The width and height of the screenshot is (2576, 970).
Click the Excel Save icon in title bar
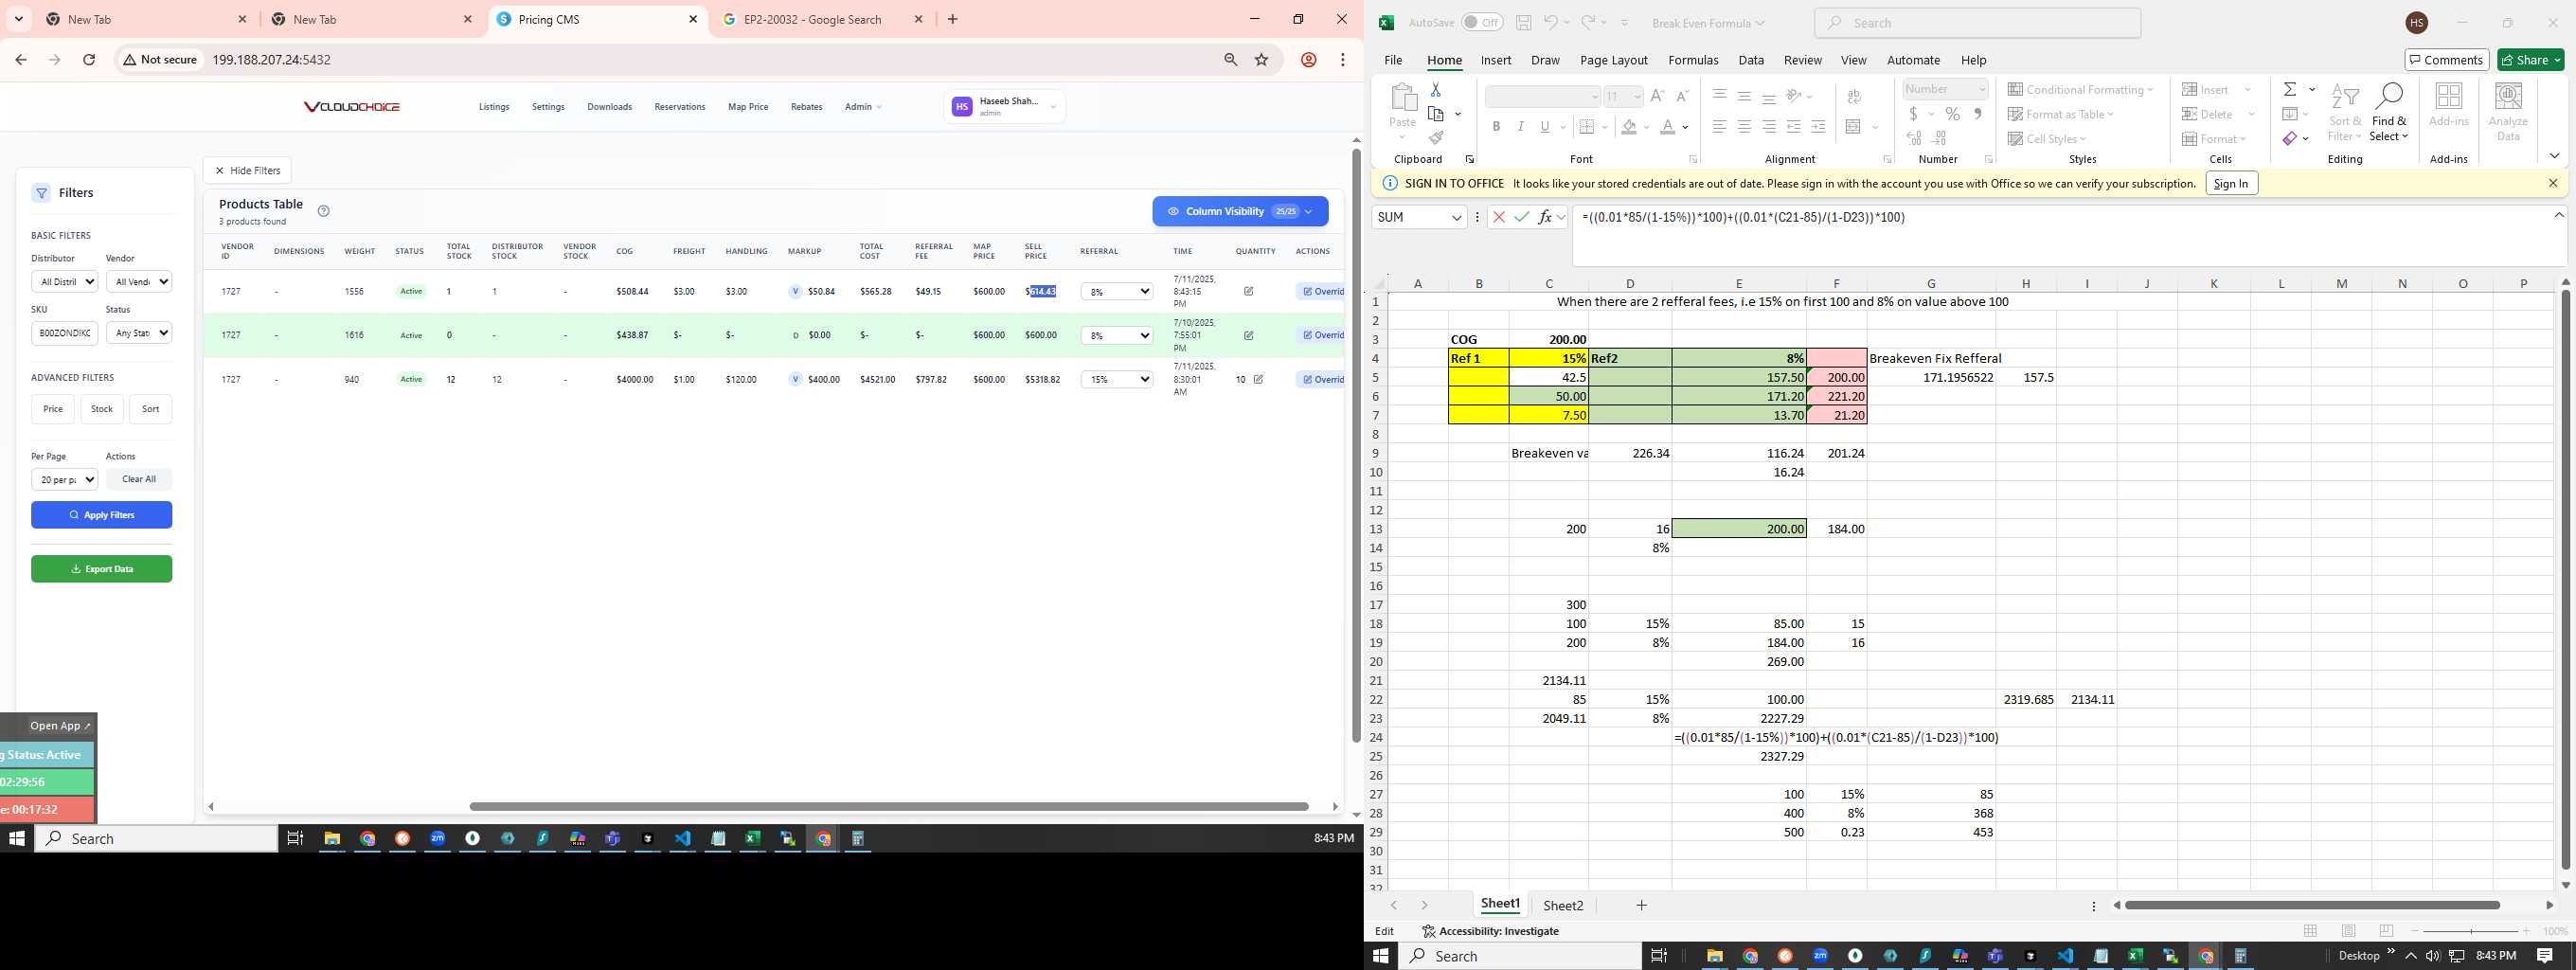(x=1523, y=23)
